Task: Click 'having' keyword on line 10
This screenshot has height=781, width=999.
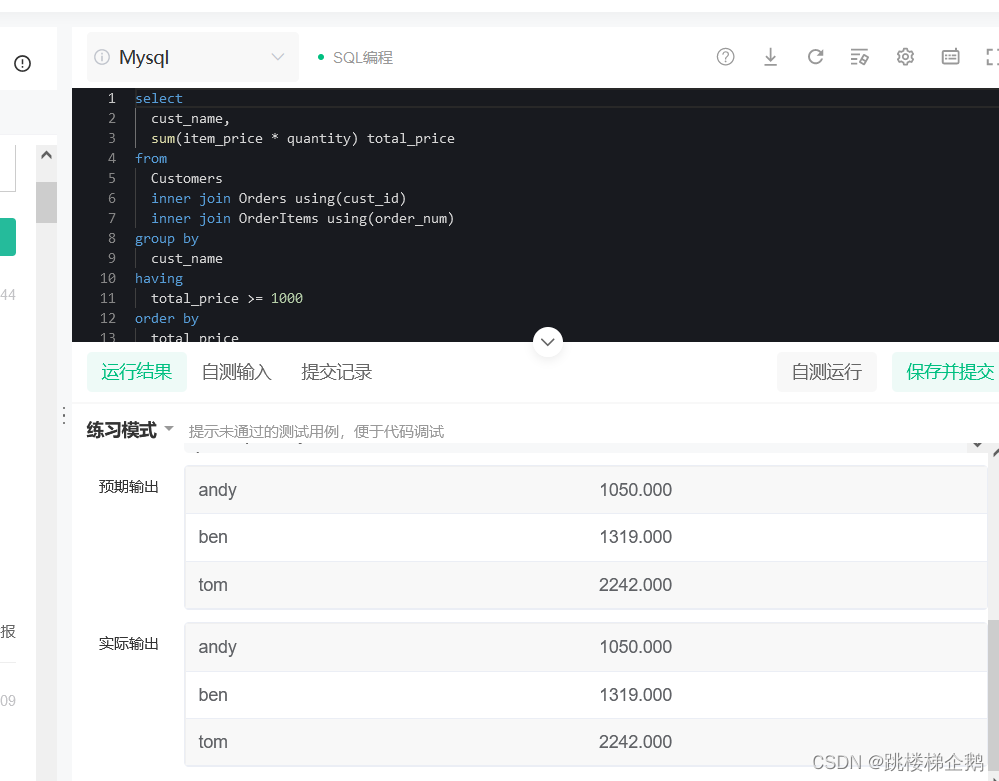Action: pos(159,279)
